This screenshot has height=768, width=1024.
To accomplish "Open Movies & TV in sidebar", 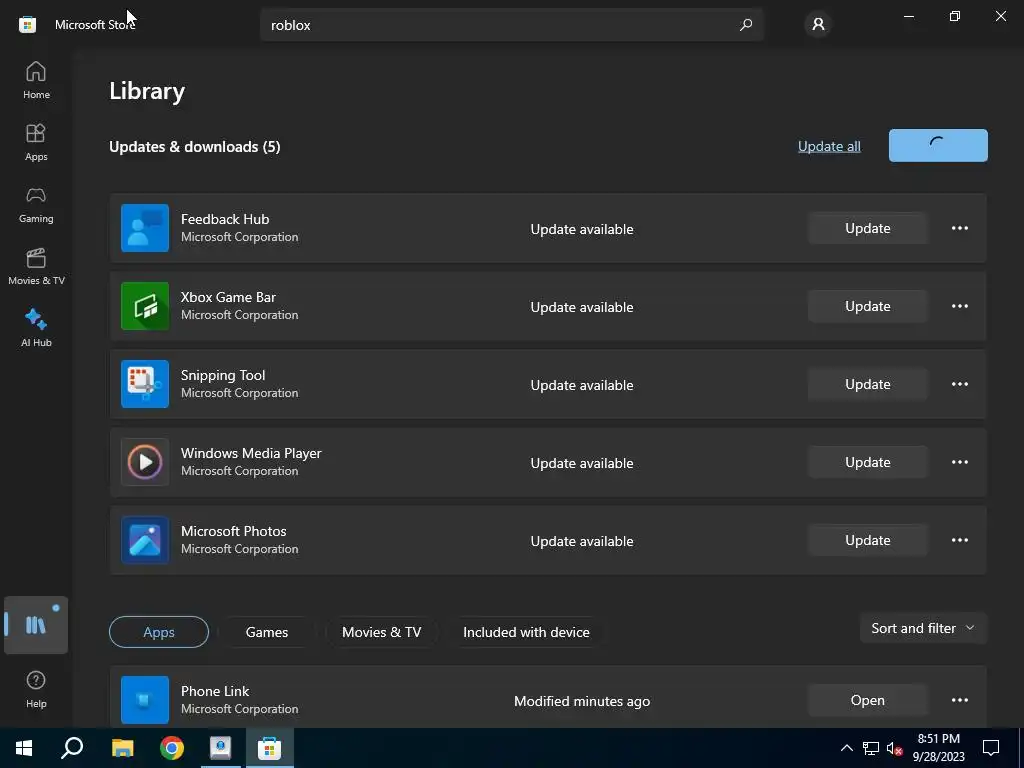I will point(36,266).
